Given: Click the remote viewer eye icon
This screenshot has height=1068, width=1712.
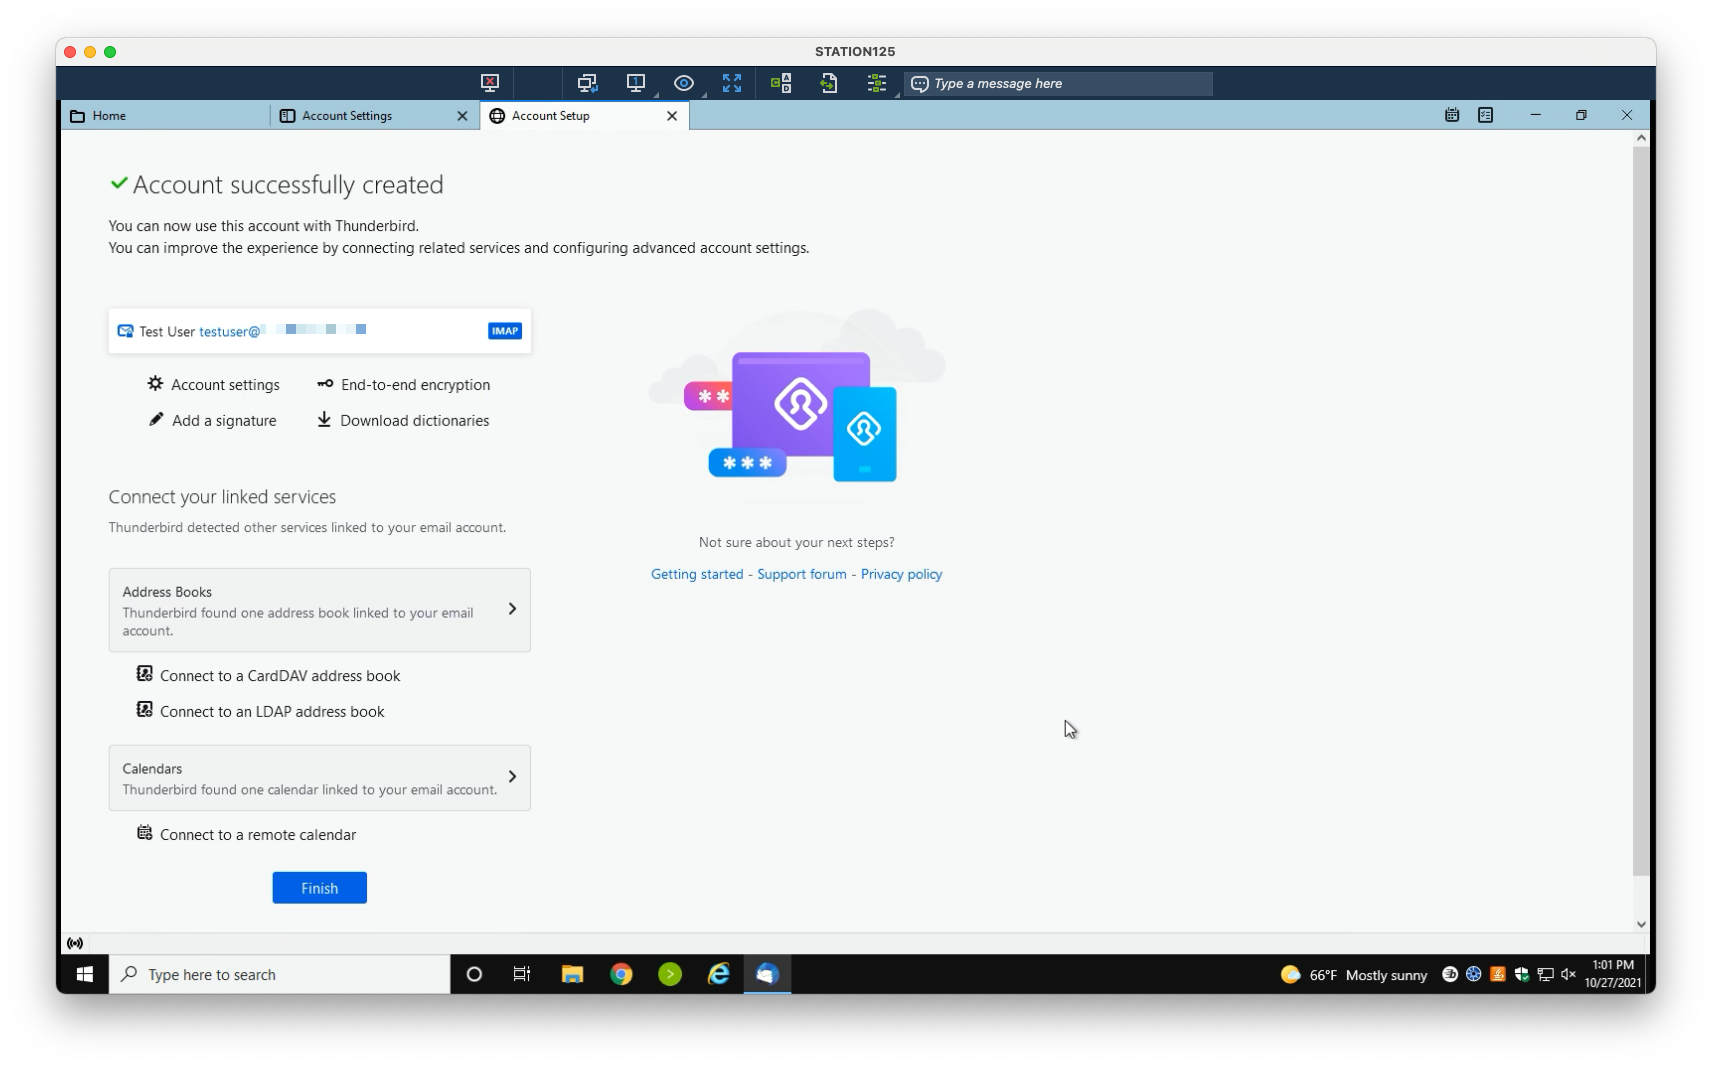Looking at the screenshot, I should pos(684,83).
